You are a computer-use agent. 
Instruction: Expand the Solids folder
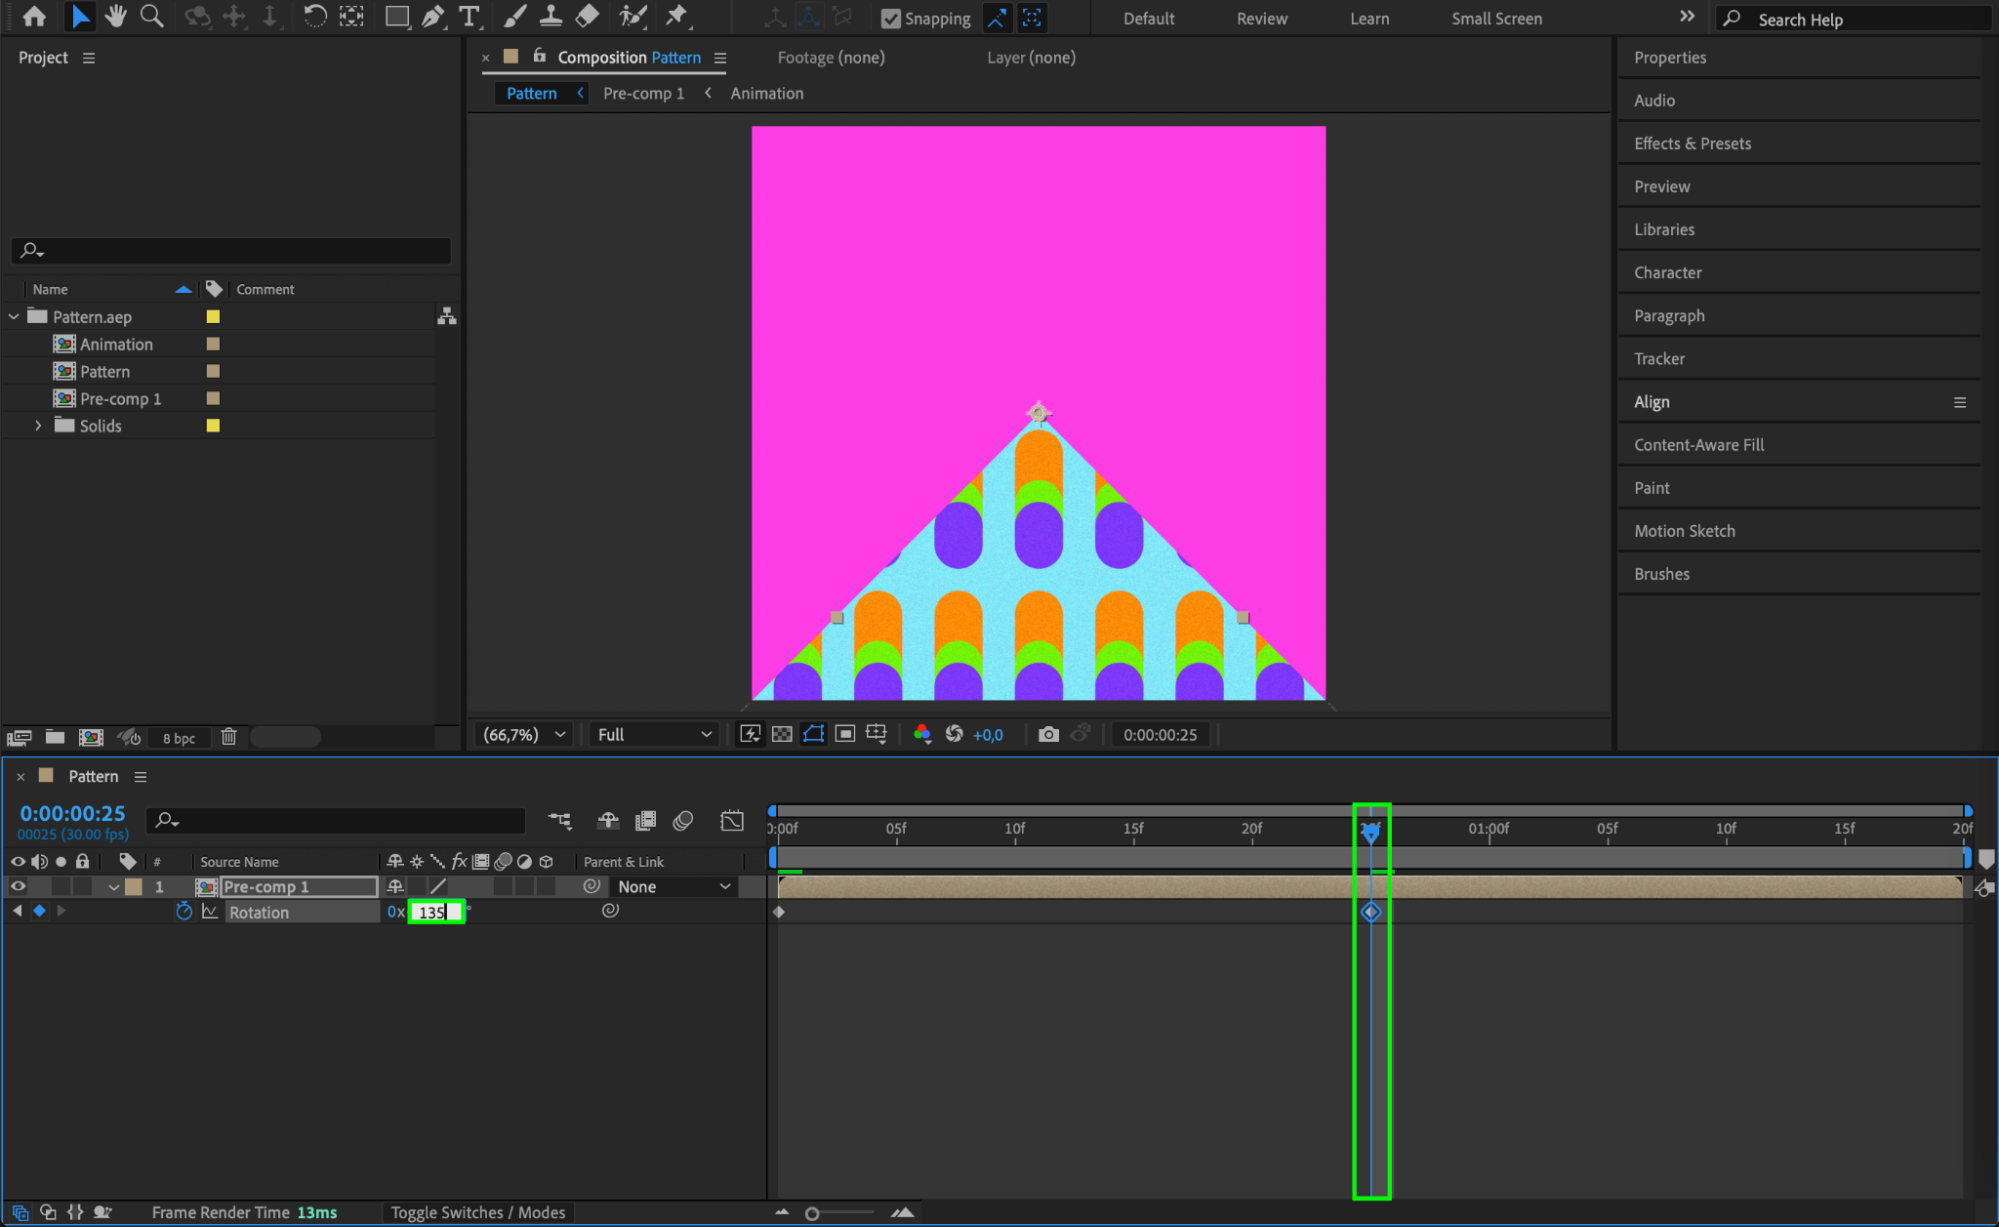coord(38,425)
